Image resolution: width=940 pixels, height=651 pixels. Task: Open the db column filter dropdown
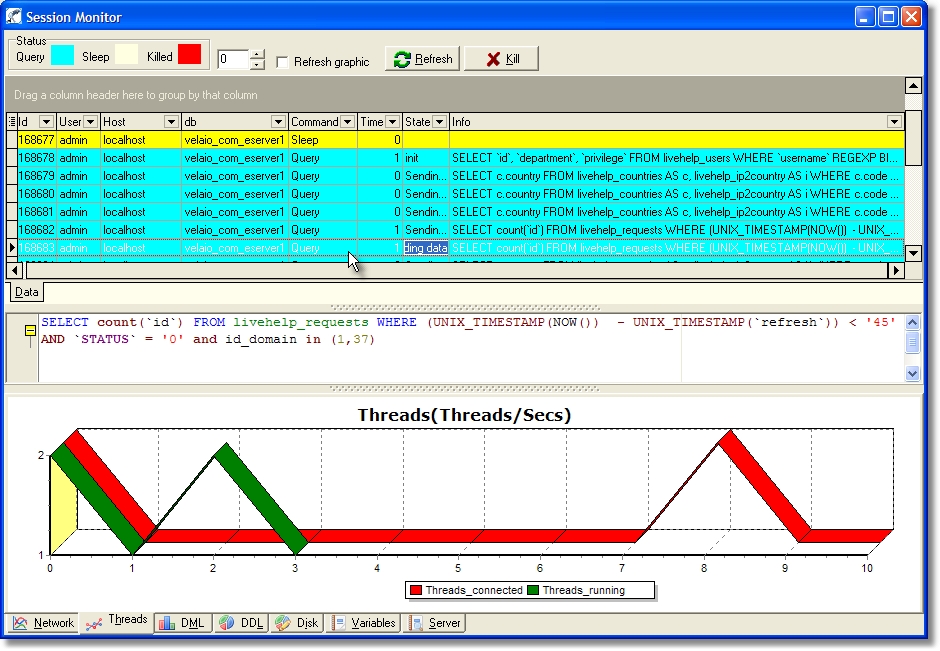coord(278,122)
